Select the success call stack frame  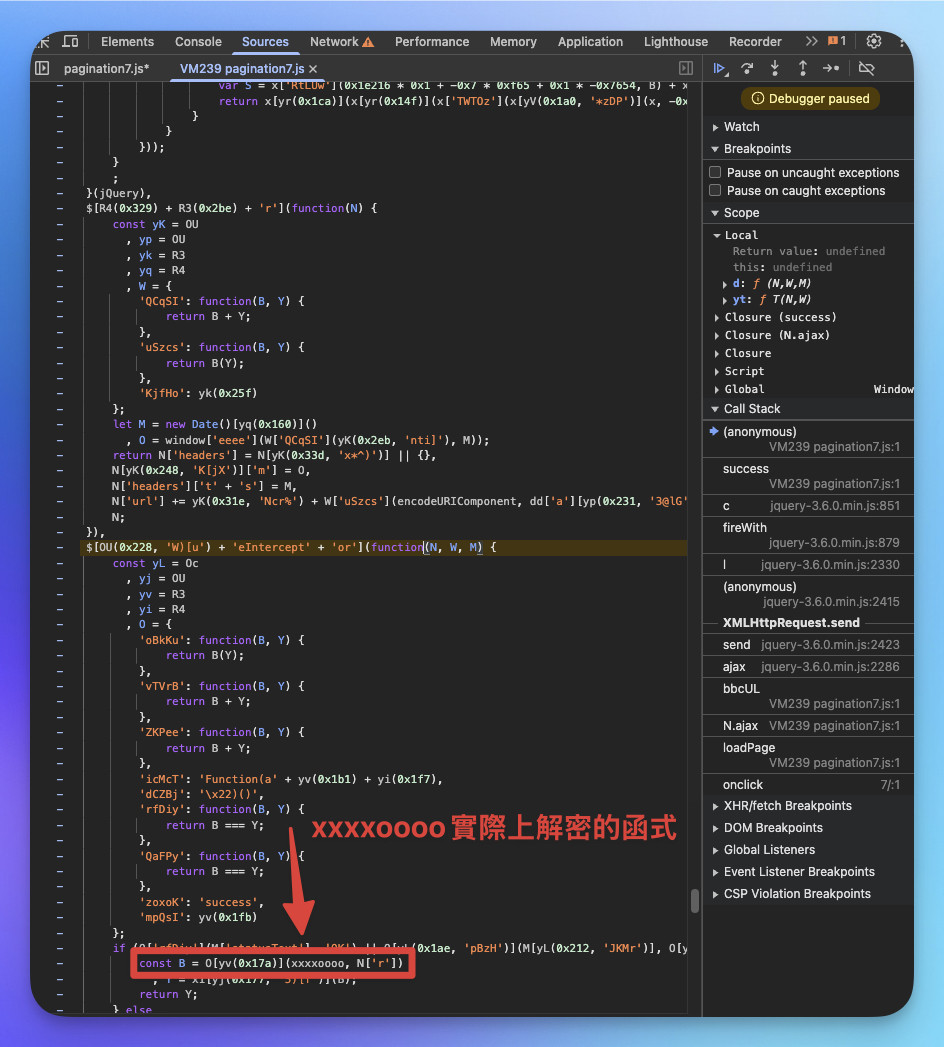pyautogui.click(x=808, y=476)
